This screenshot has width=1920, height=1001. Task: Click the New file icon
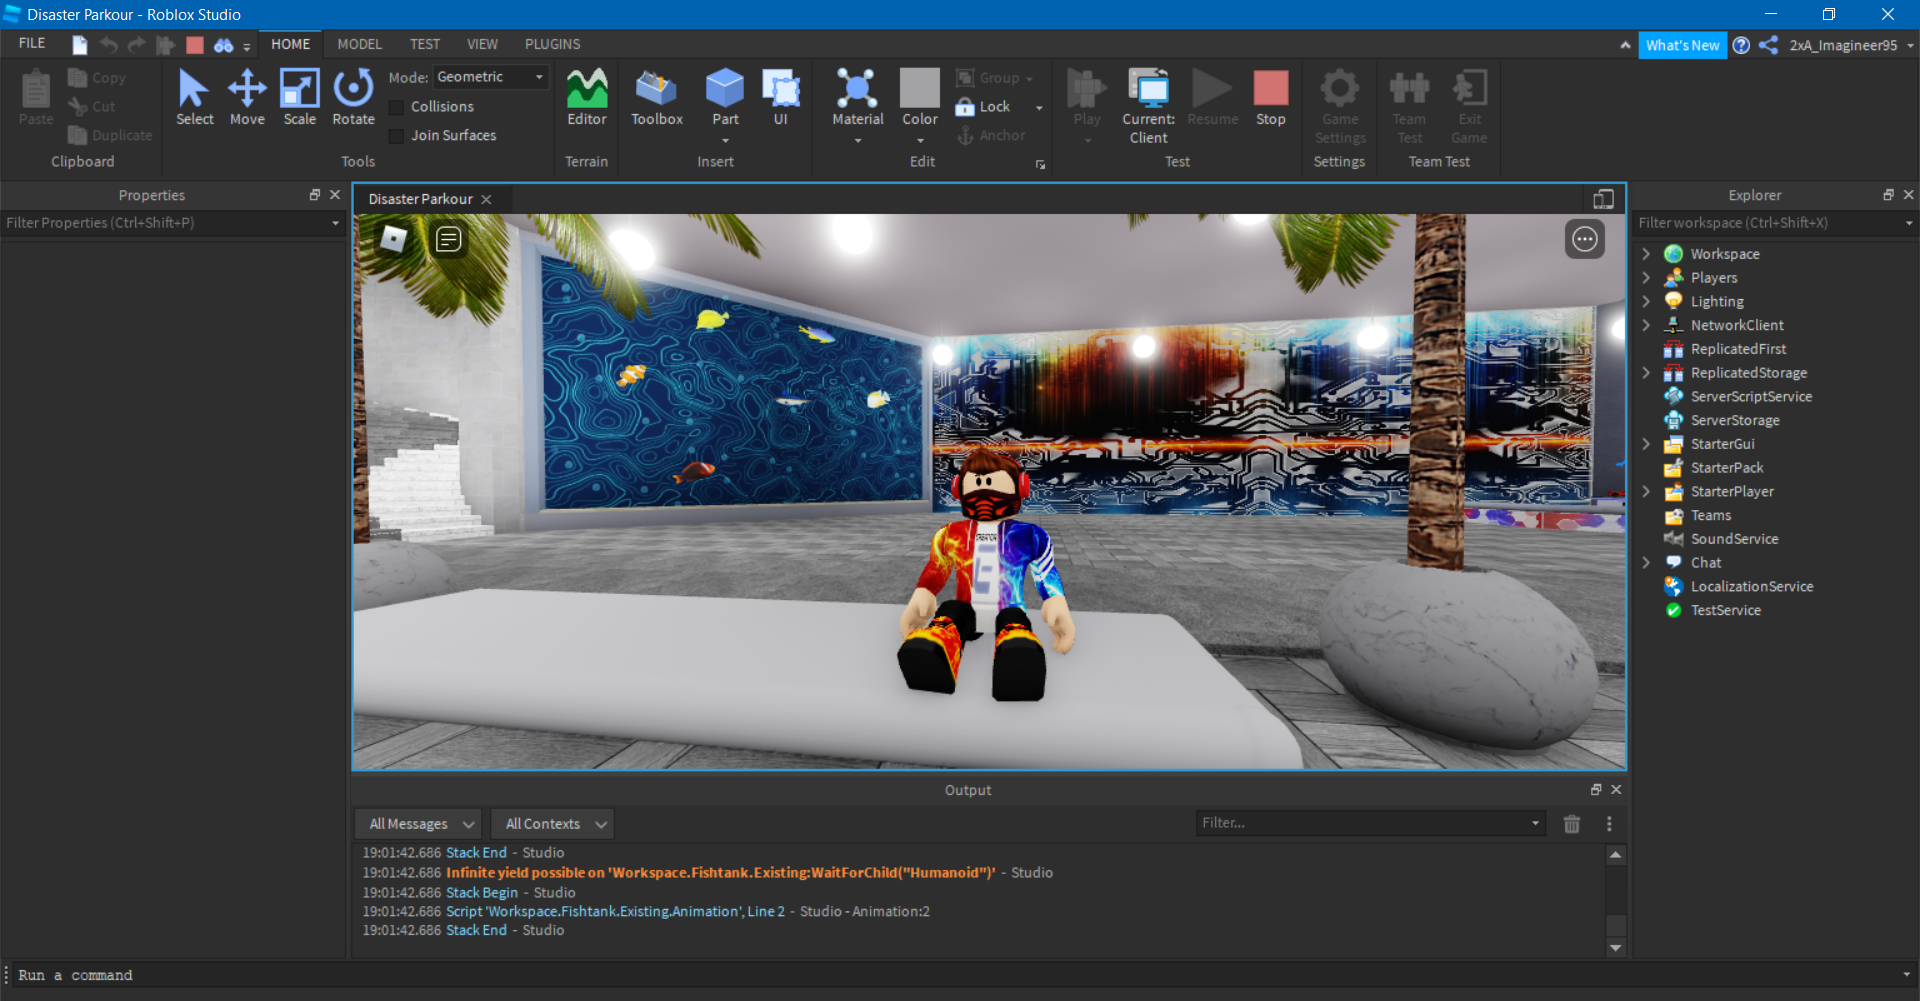(x=80, y=45)
